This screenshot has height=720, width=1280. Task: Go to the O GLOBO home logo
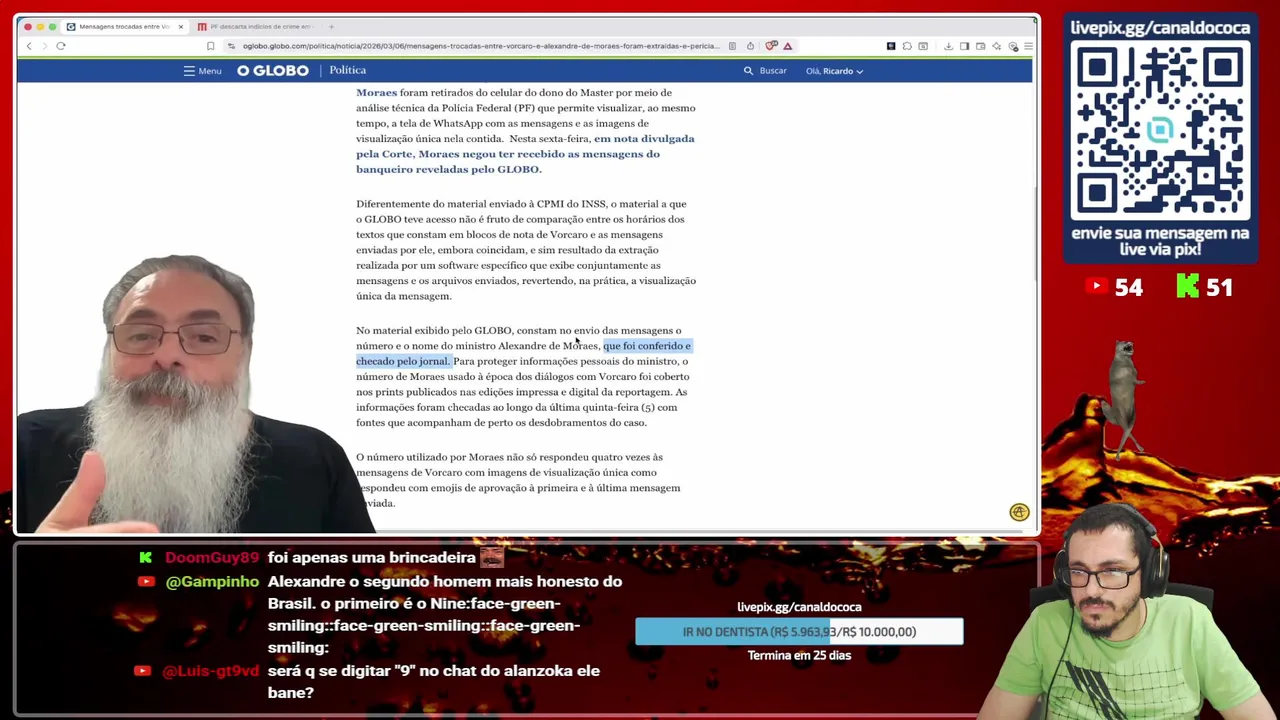(x=273, y=71)
